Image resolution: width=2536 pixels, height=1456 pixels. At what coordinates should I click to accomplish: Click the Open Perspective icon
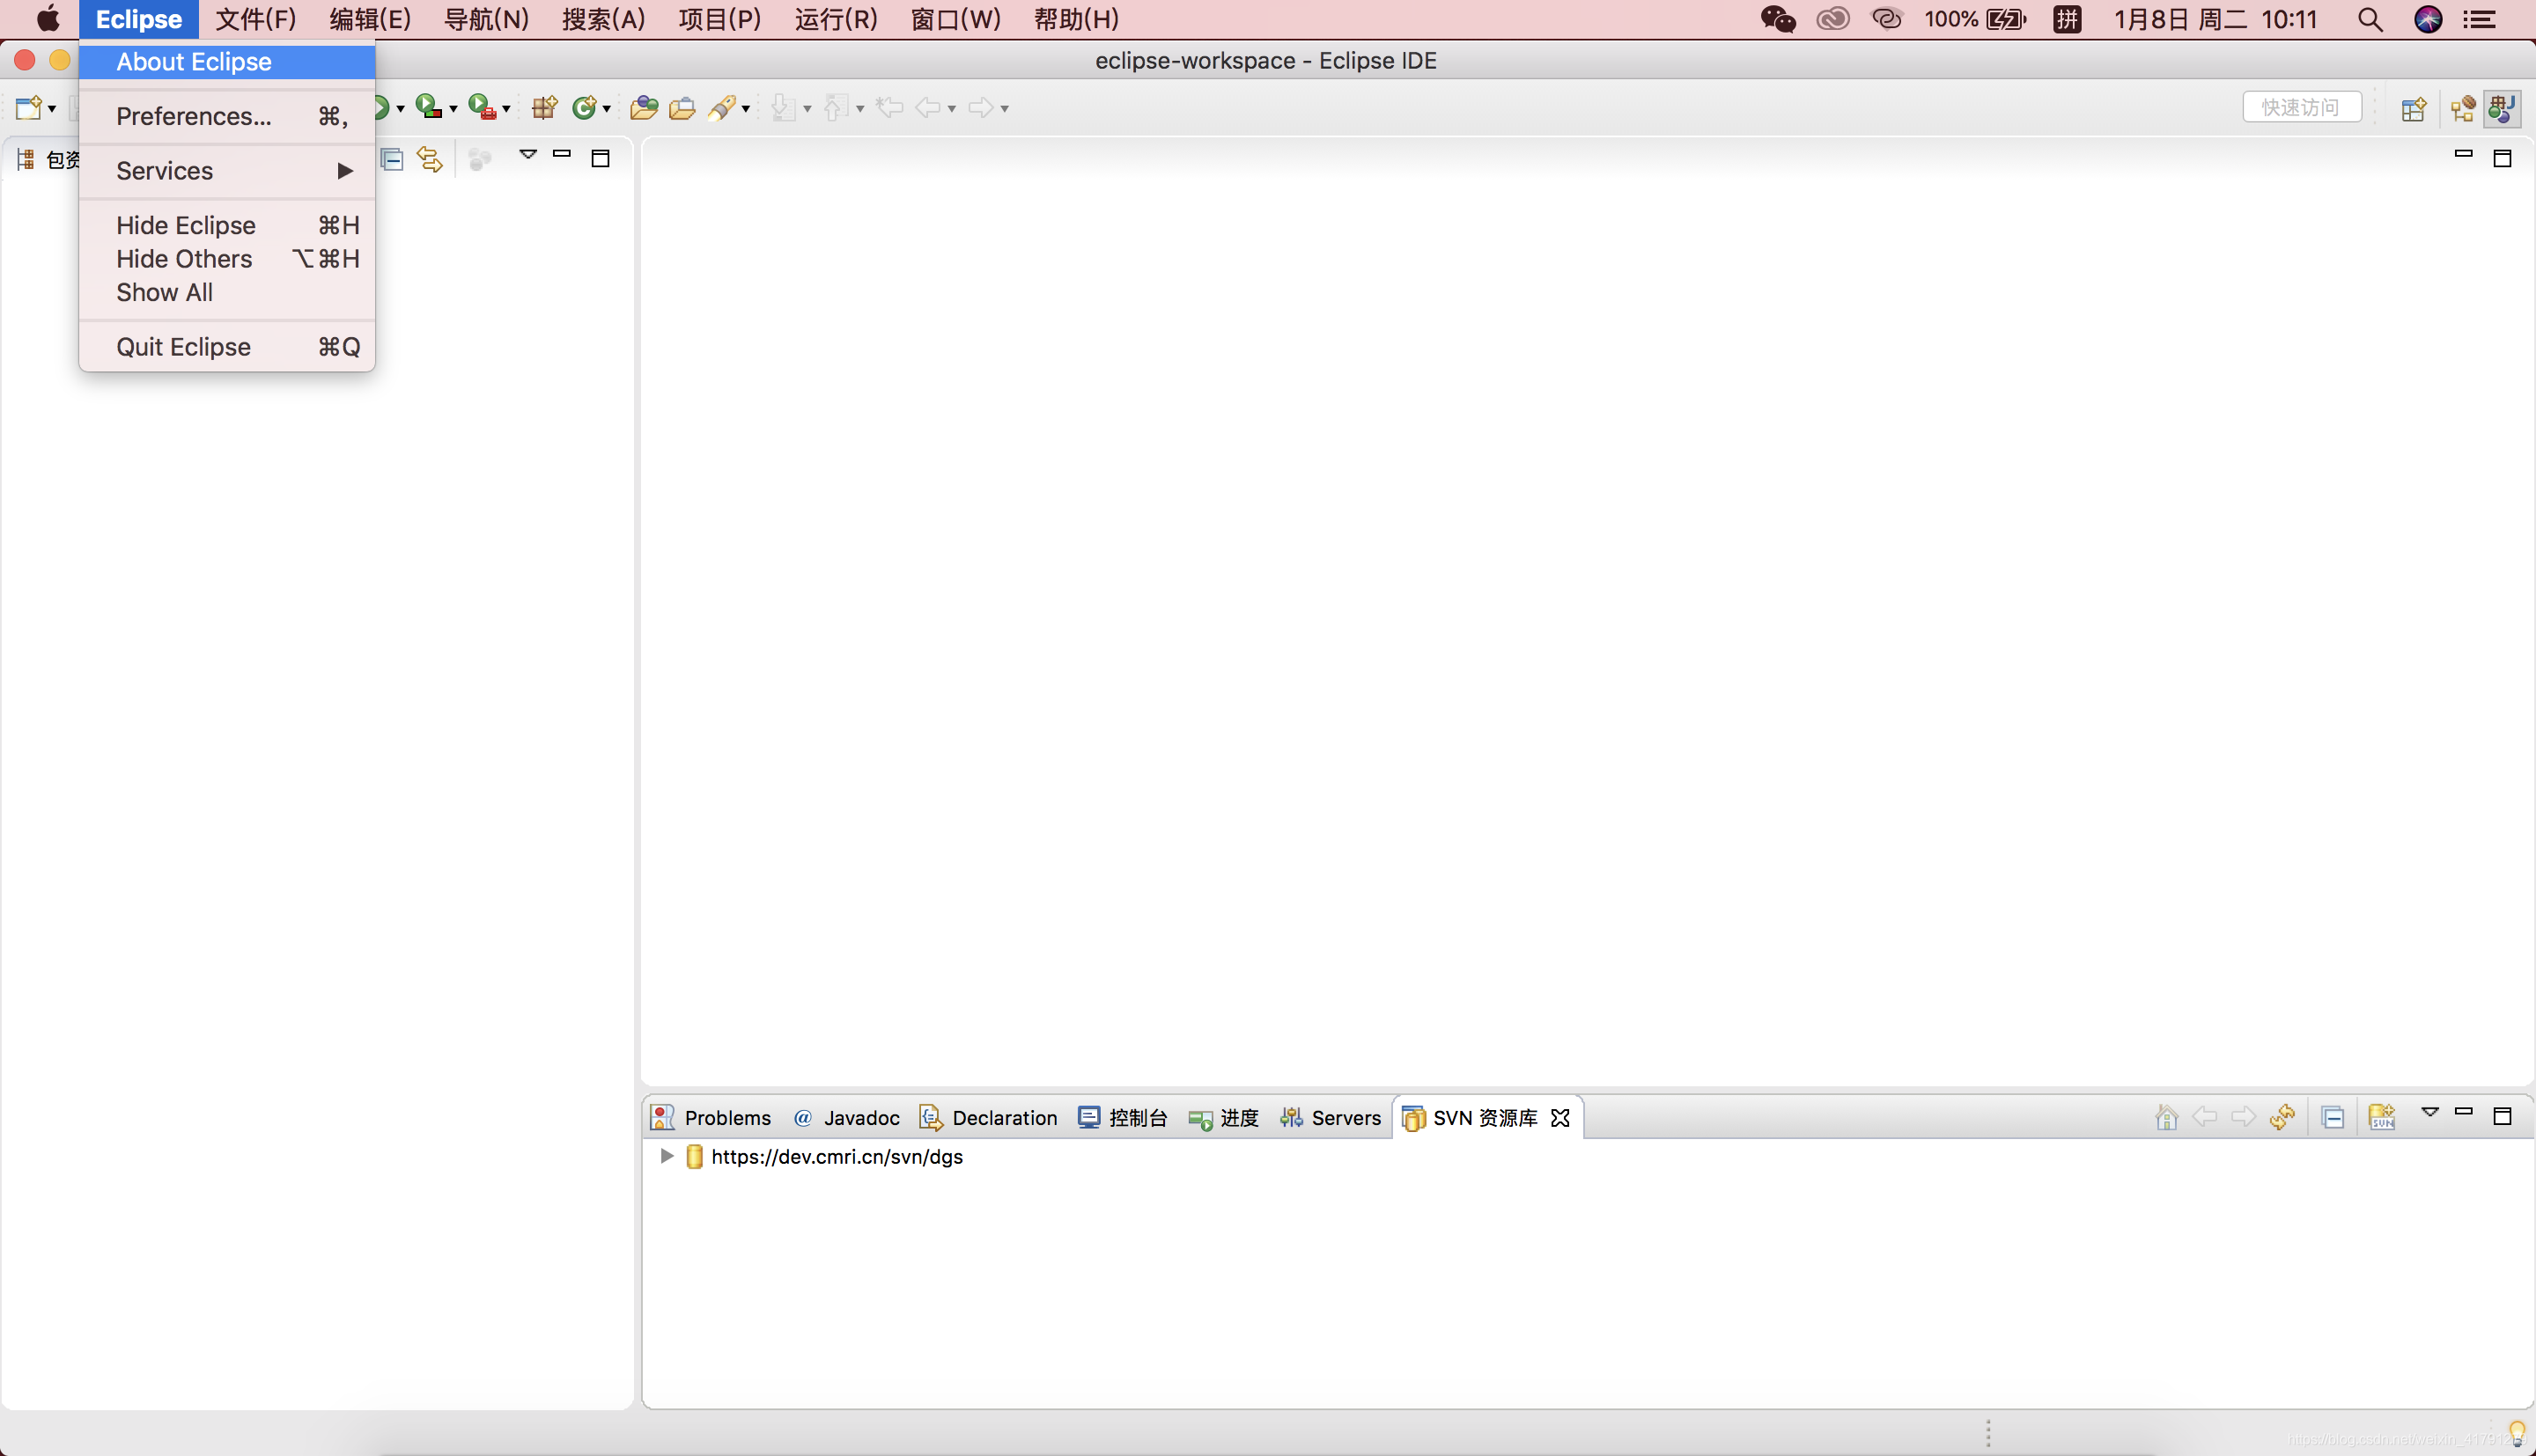point(2414,108)
